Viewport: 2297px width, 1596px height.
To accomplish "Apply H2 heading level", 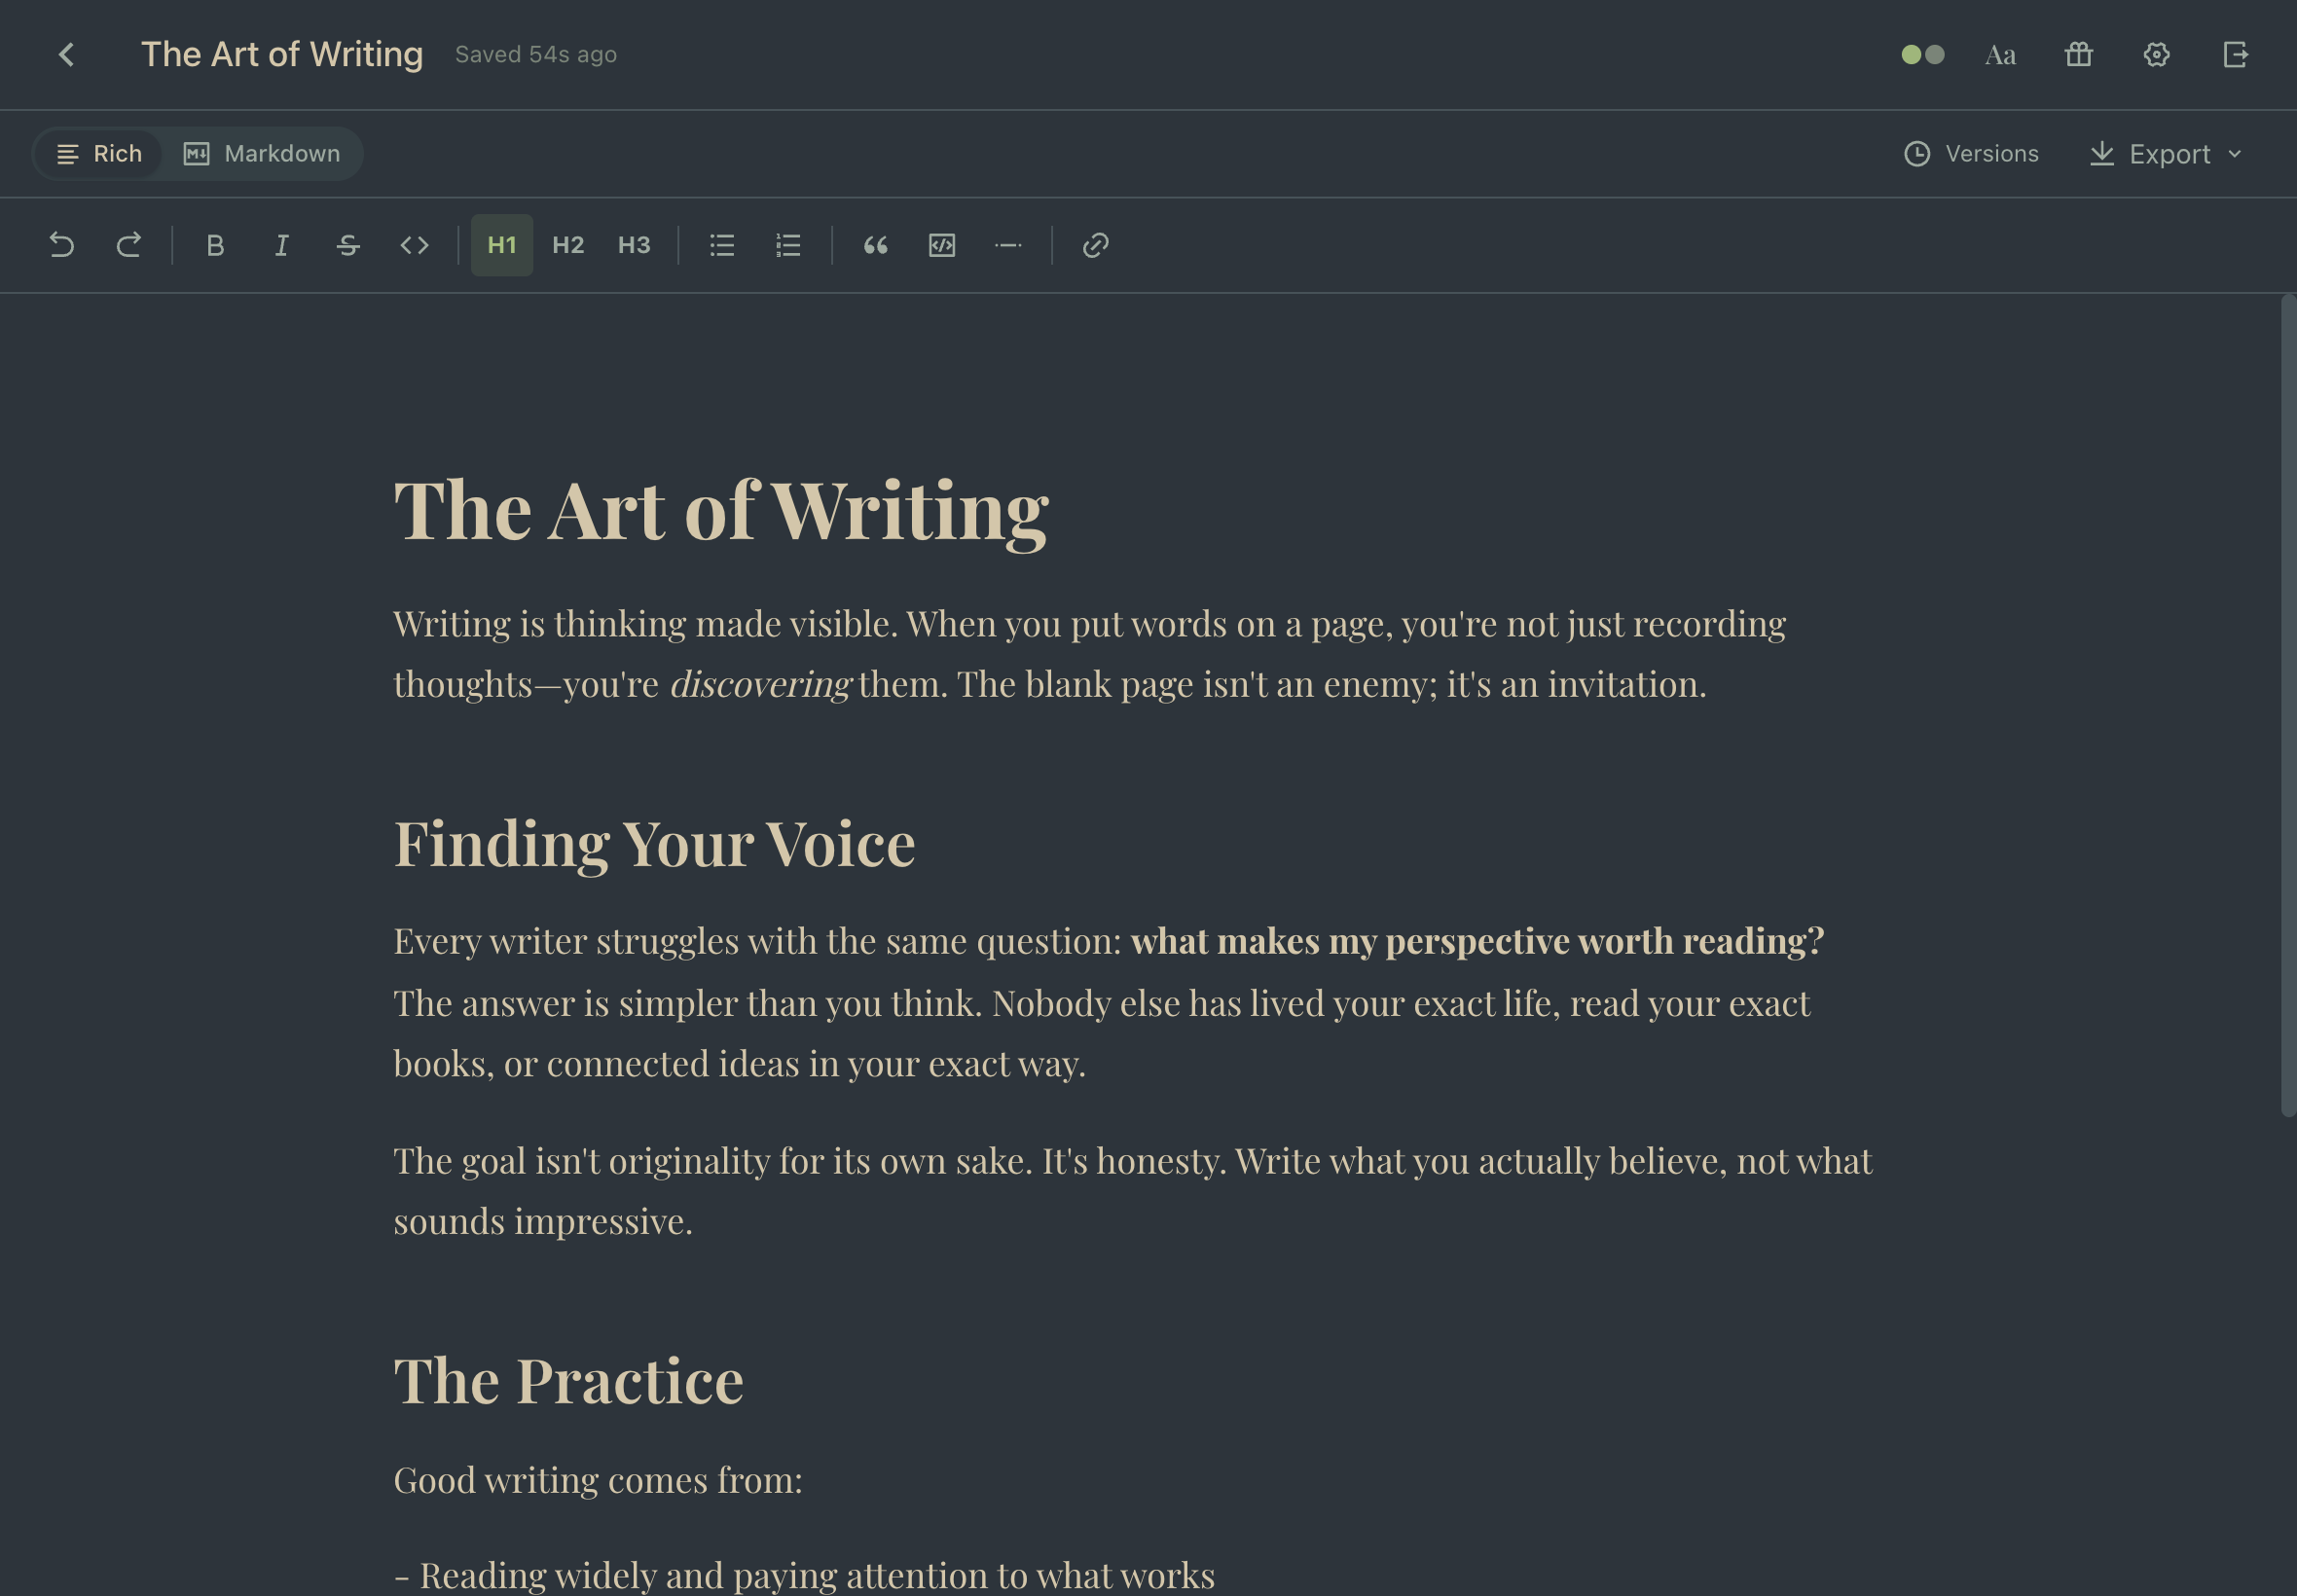I will pos(567,245).
